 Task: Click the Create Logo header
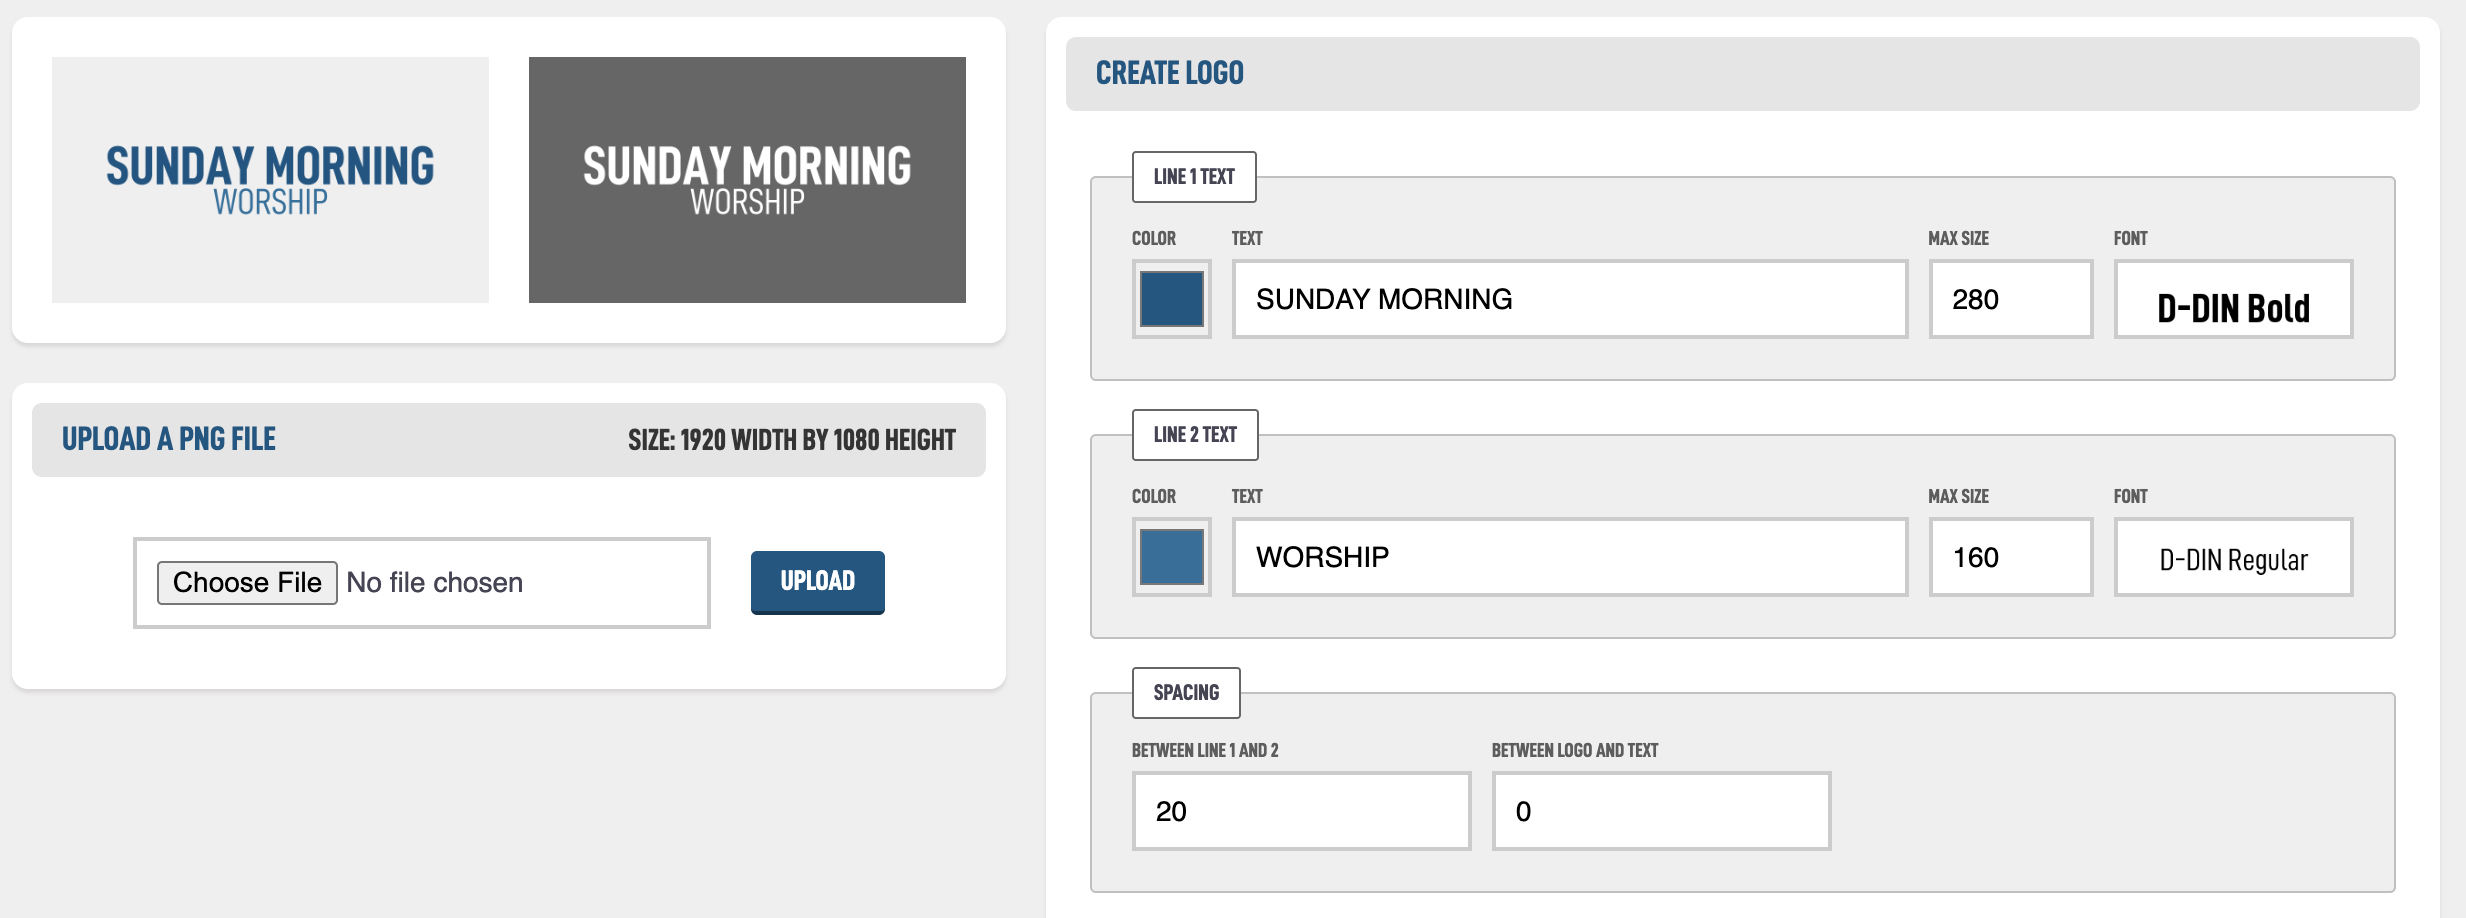click(x=1743, y=74)
